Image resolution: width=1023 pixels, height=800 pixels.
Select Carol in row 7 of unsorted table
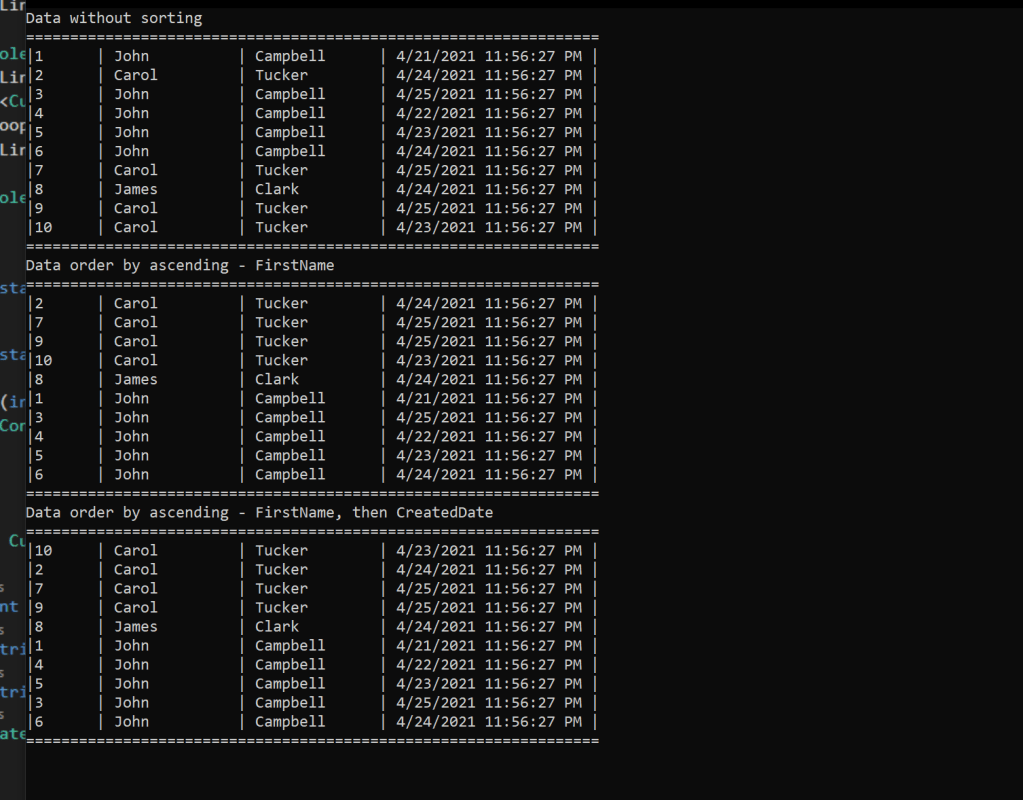[x=135, y=170]
